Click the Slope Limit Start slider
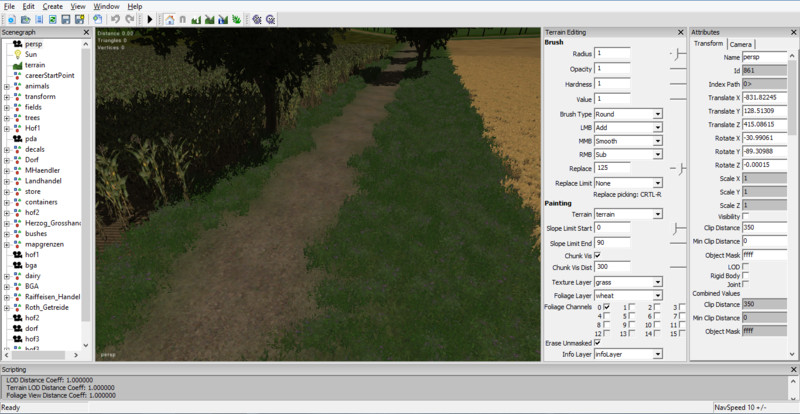Image resolution: width=800 pixels, height=414 pixels. [678, 229]
